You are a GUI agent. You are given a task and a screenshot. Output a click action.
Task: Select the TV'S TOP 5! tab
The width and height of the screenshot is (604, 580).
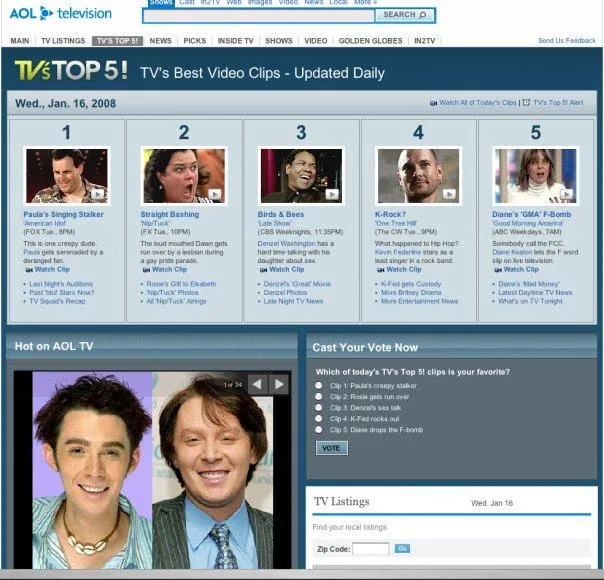[117, 41]
